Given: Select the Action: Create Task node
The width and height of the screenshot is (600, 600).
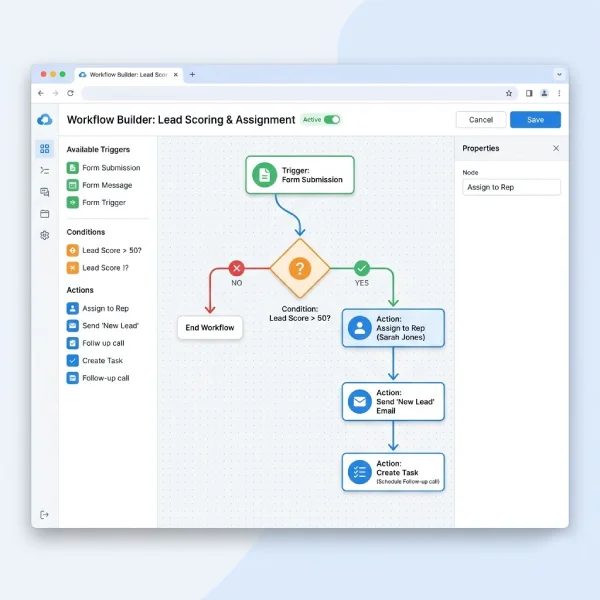Looking at the screenshot, I should [393, 472].
